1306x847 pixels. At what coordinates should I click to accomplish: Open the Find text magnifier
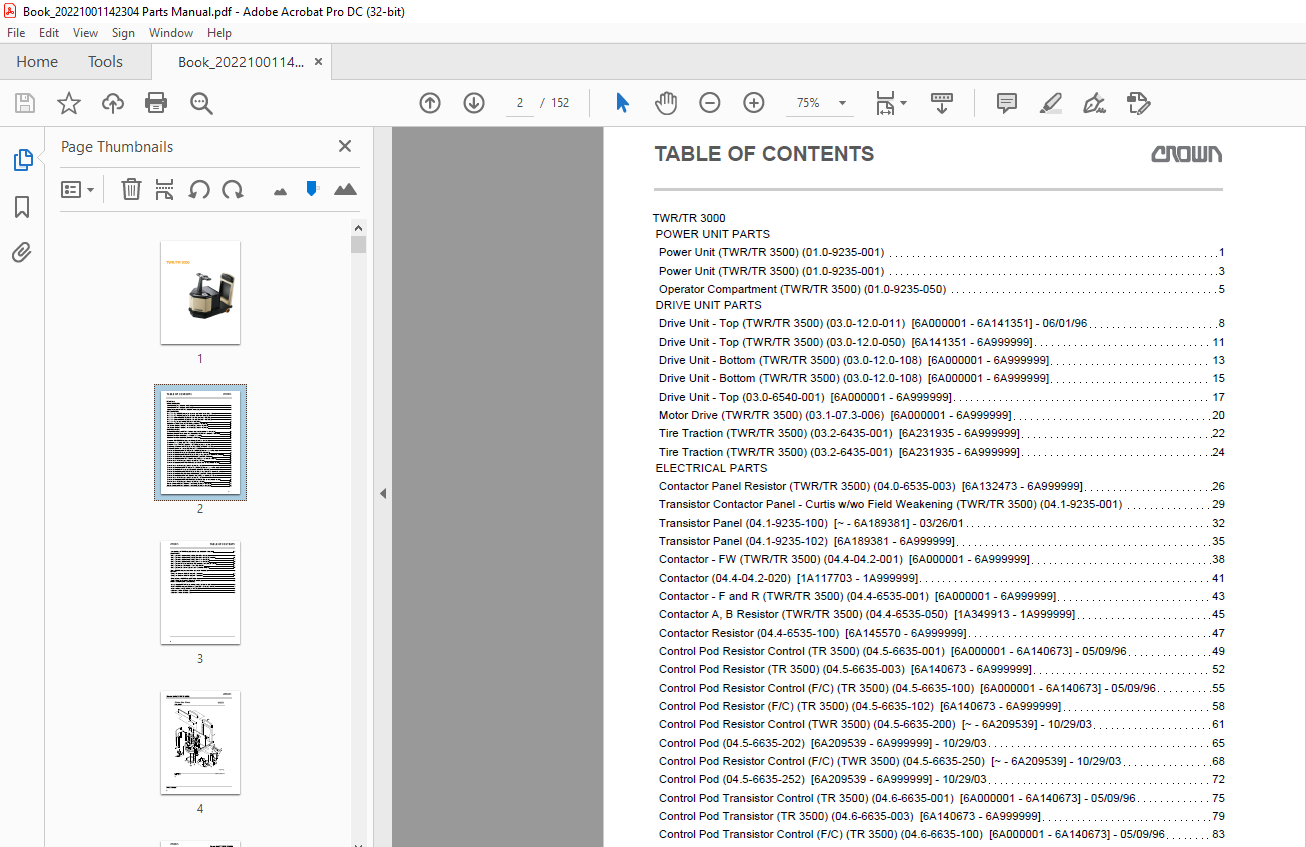click(201, 103)
